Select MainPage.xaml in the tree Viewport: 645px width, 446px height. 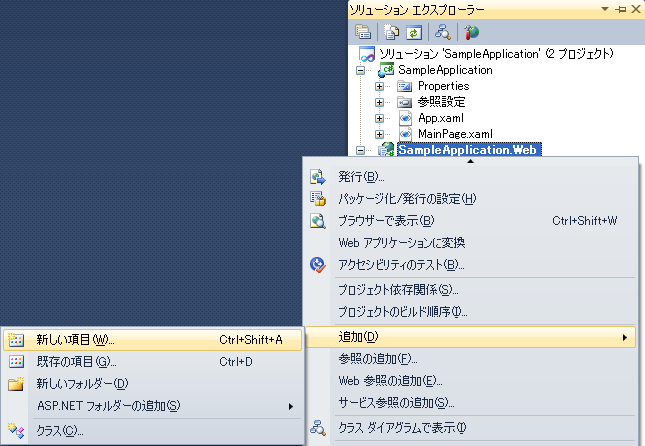tap(455, 134)
